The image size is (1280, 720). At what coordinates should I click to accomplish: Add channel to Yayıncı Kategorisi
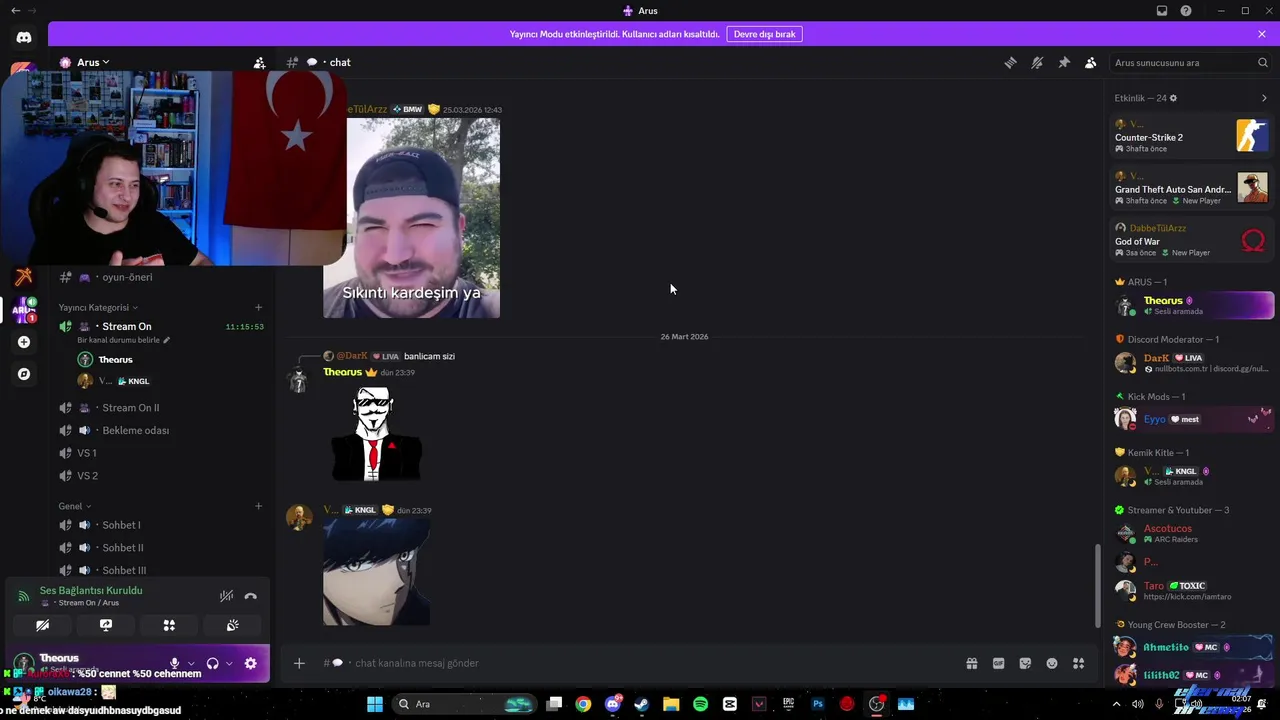pyautogui.click(x=258, y=307)
